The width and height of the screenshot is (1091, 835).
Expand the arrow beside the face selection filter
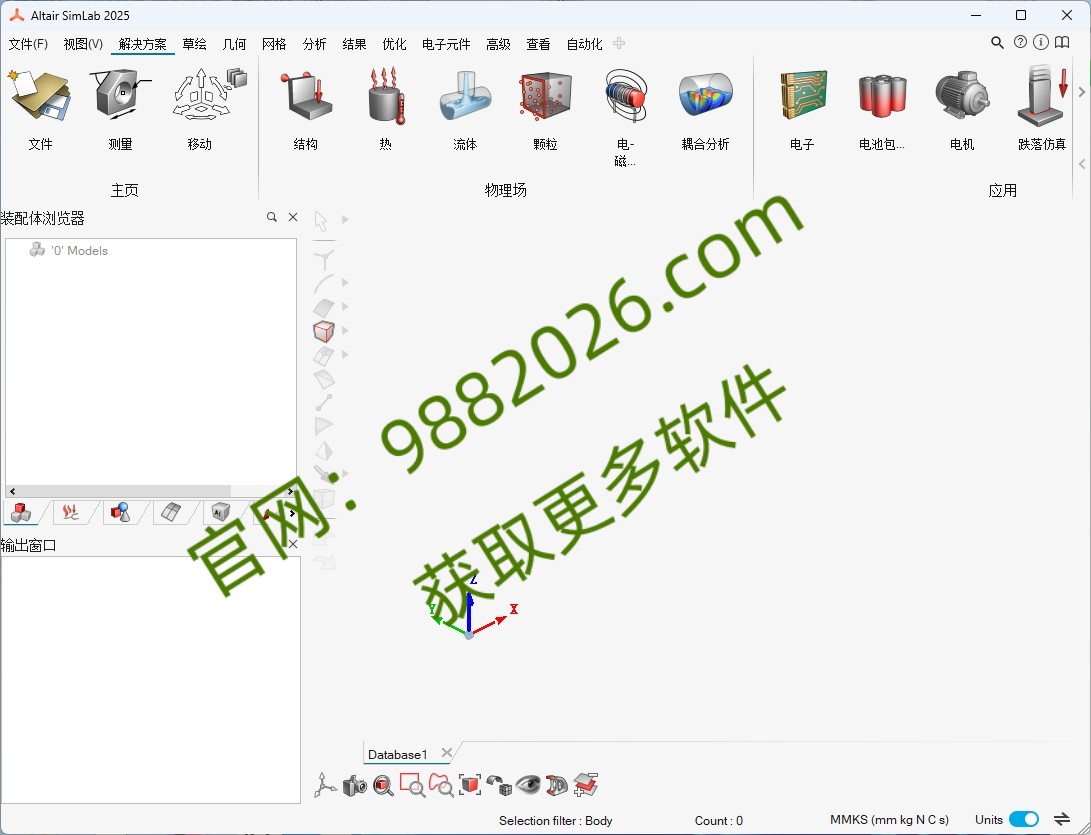345,306
